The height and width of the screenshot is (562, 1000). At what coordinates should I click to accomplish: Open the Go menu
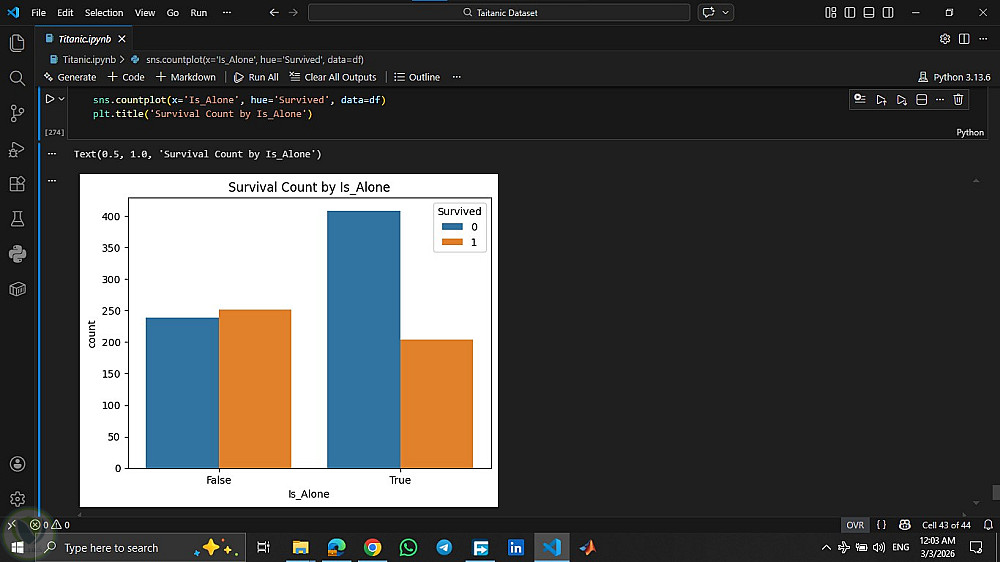[173, 13]
